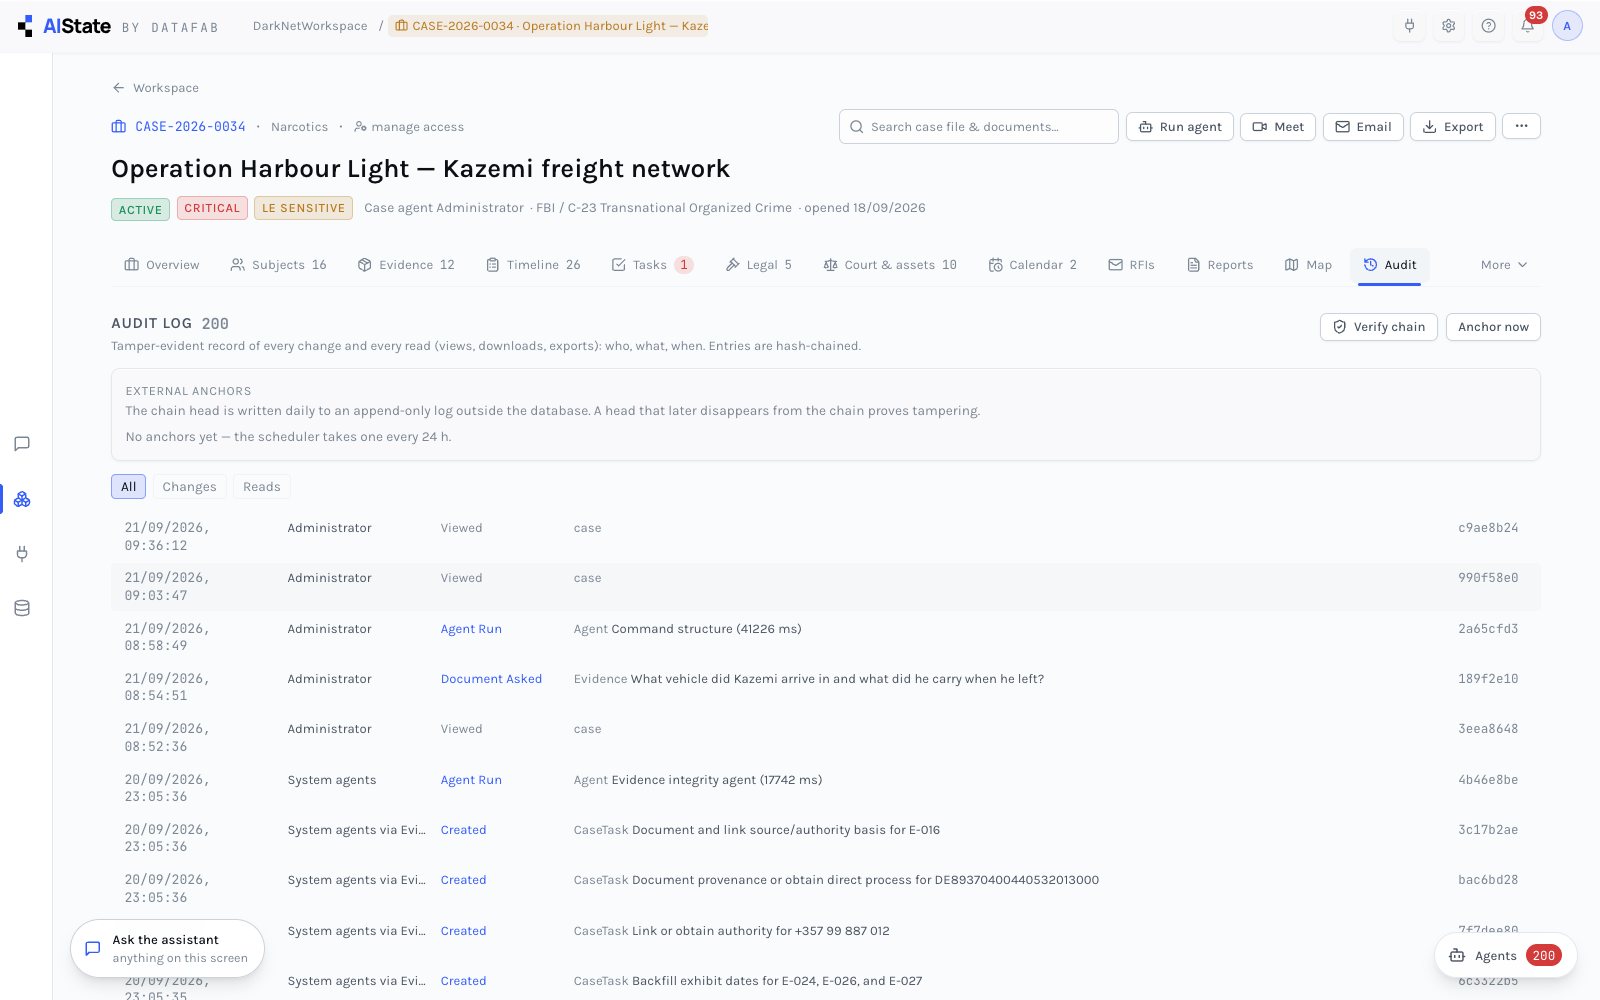
Task: Open the Document Asked audit link
Action: [491, 679]
